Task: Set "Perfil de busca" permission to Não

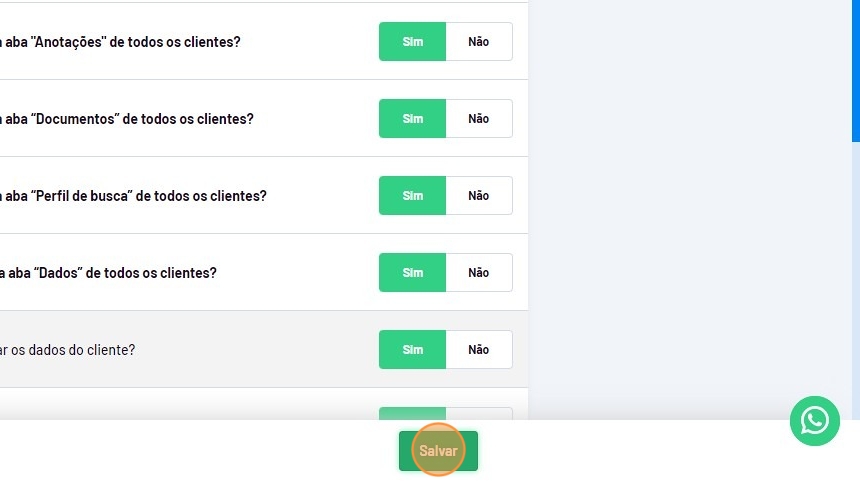Action: pyautogui.click(x=479, y=196)
